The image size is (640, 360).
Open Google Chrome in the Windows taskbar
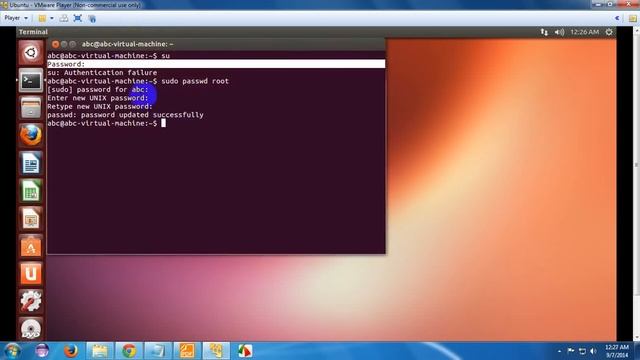point(129,351)
